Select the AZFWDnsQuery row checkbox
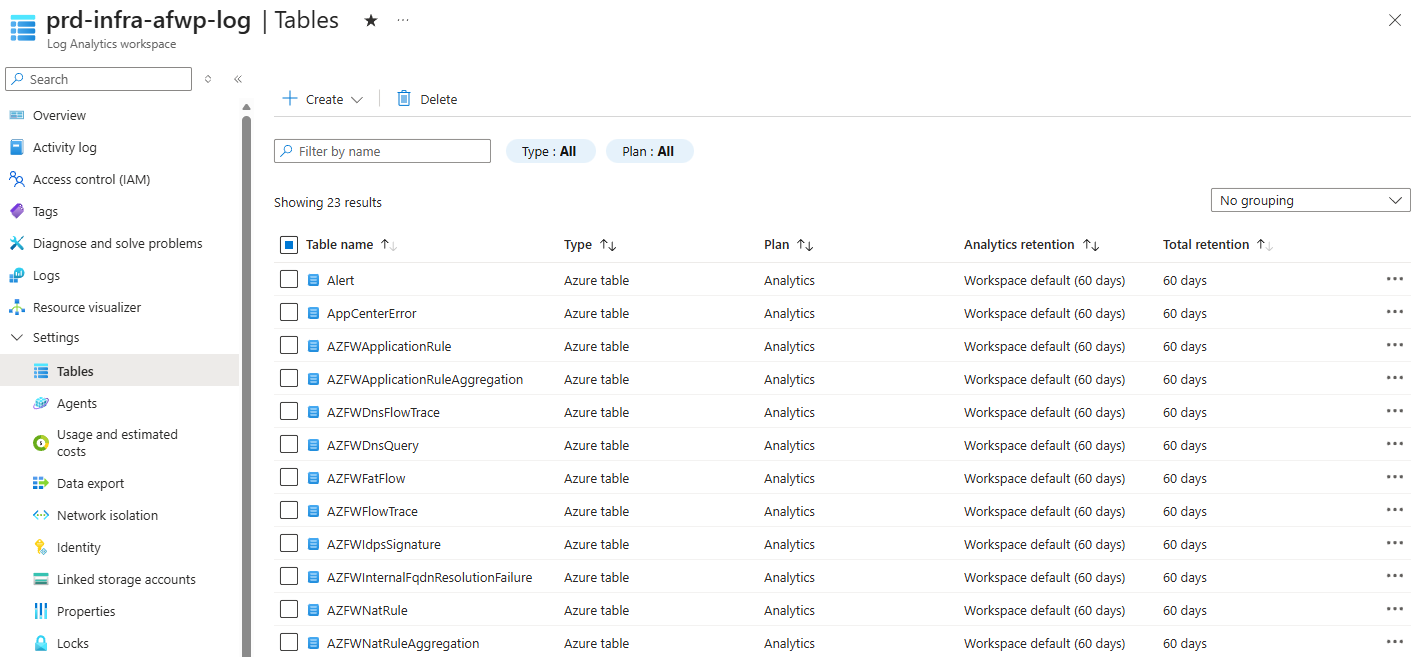Image resolution: width=1420 pixels, height=657 pixels. [289, 445]
